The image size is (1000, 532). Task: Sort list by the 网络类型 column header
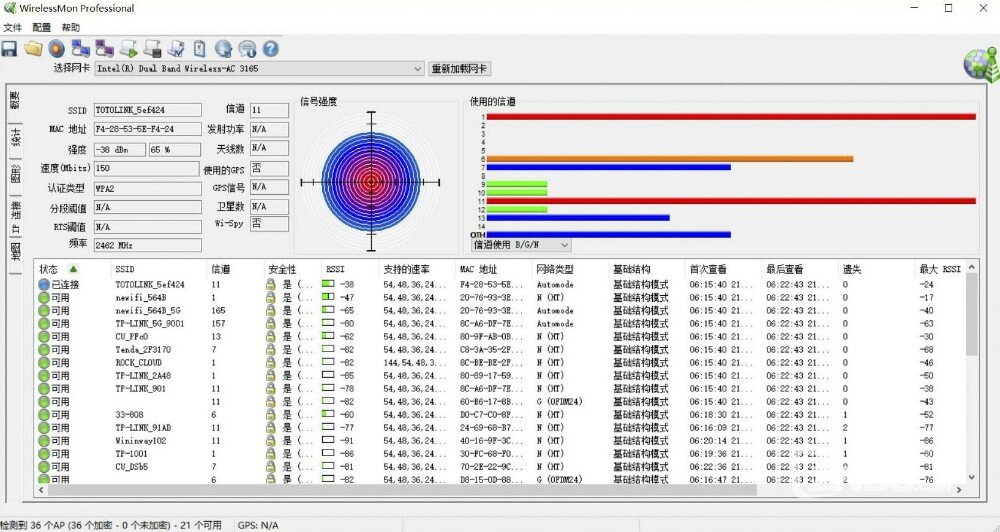(x=571, y=269)
